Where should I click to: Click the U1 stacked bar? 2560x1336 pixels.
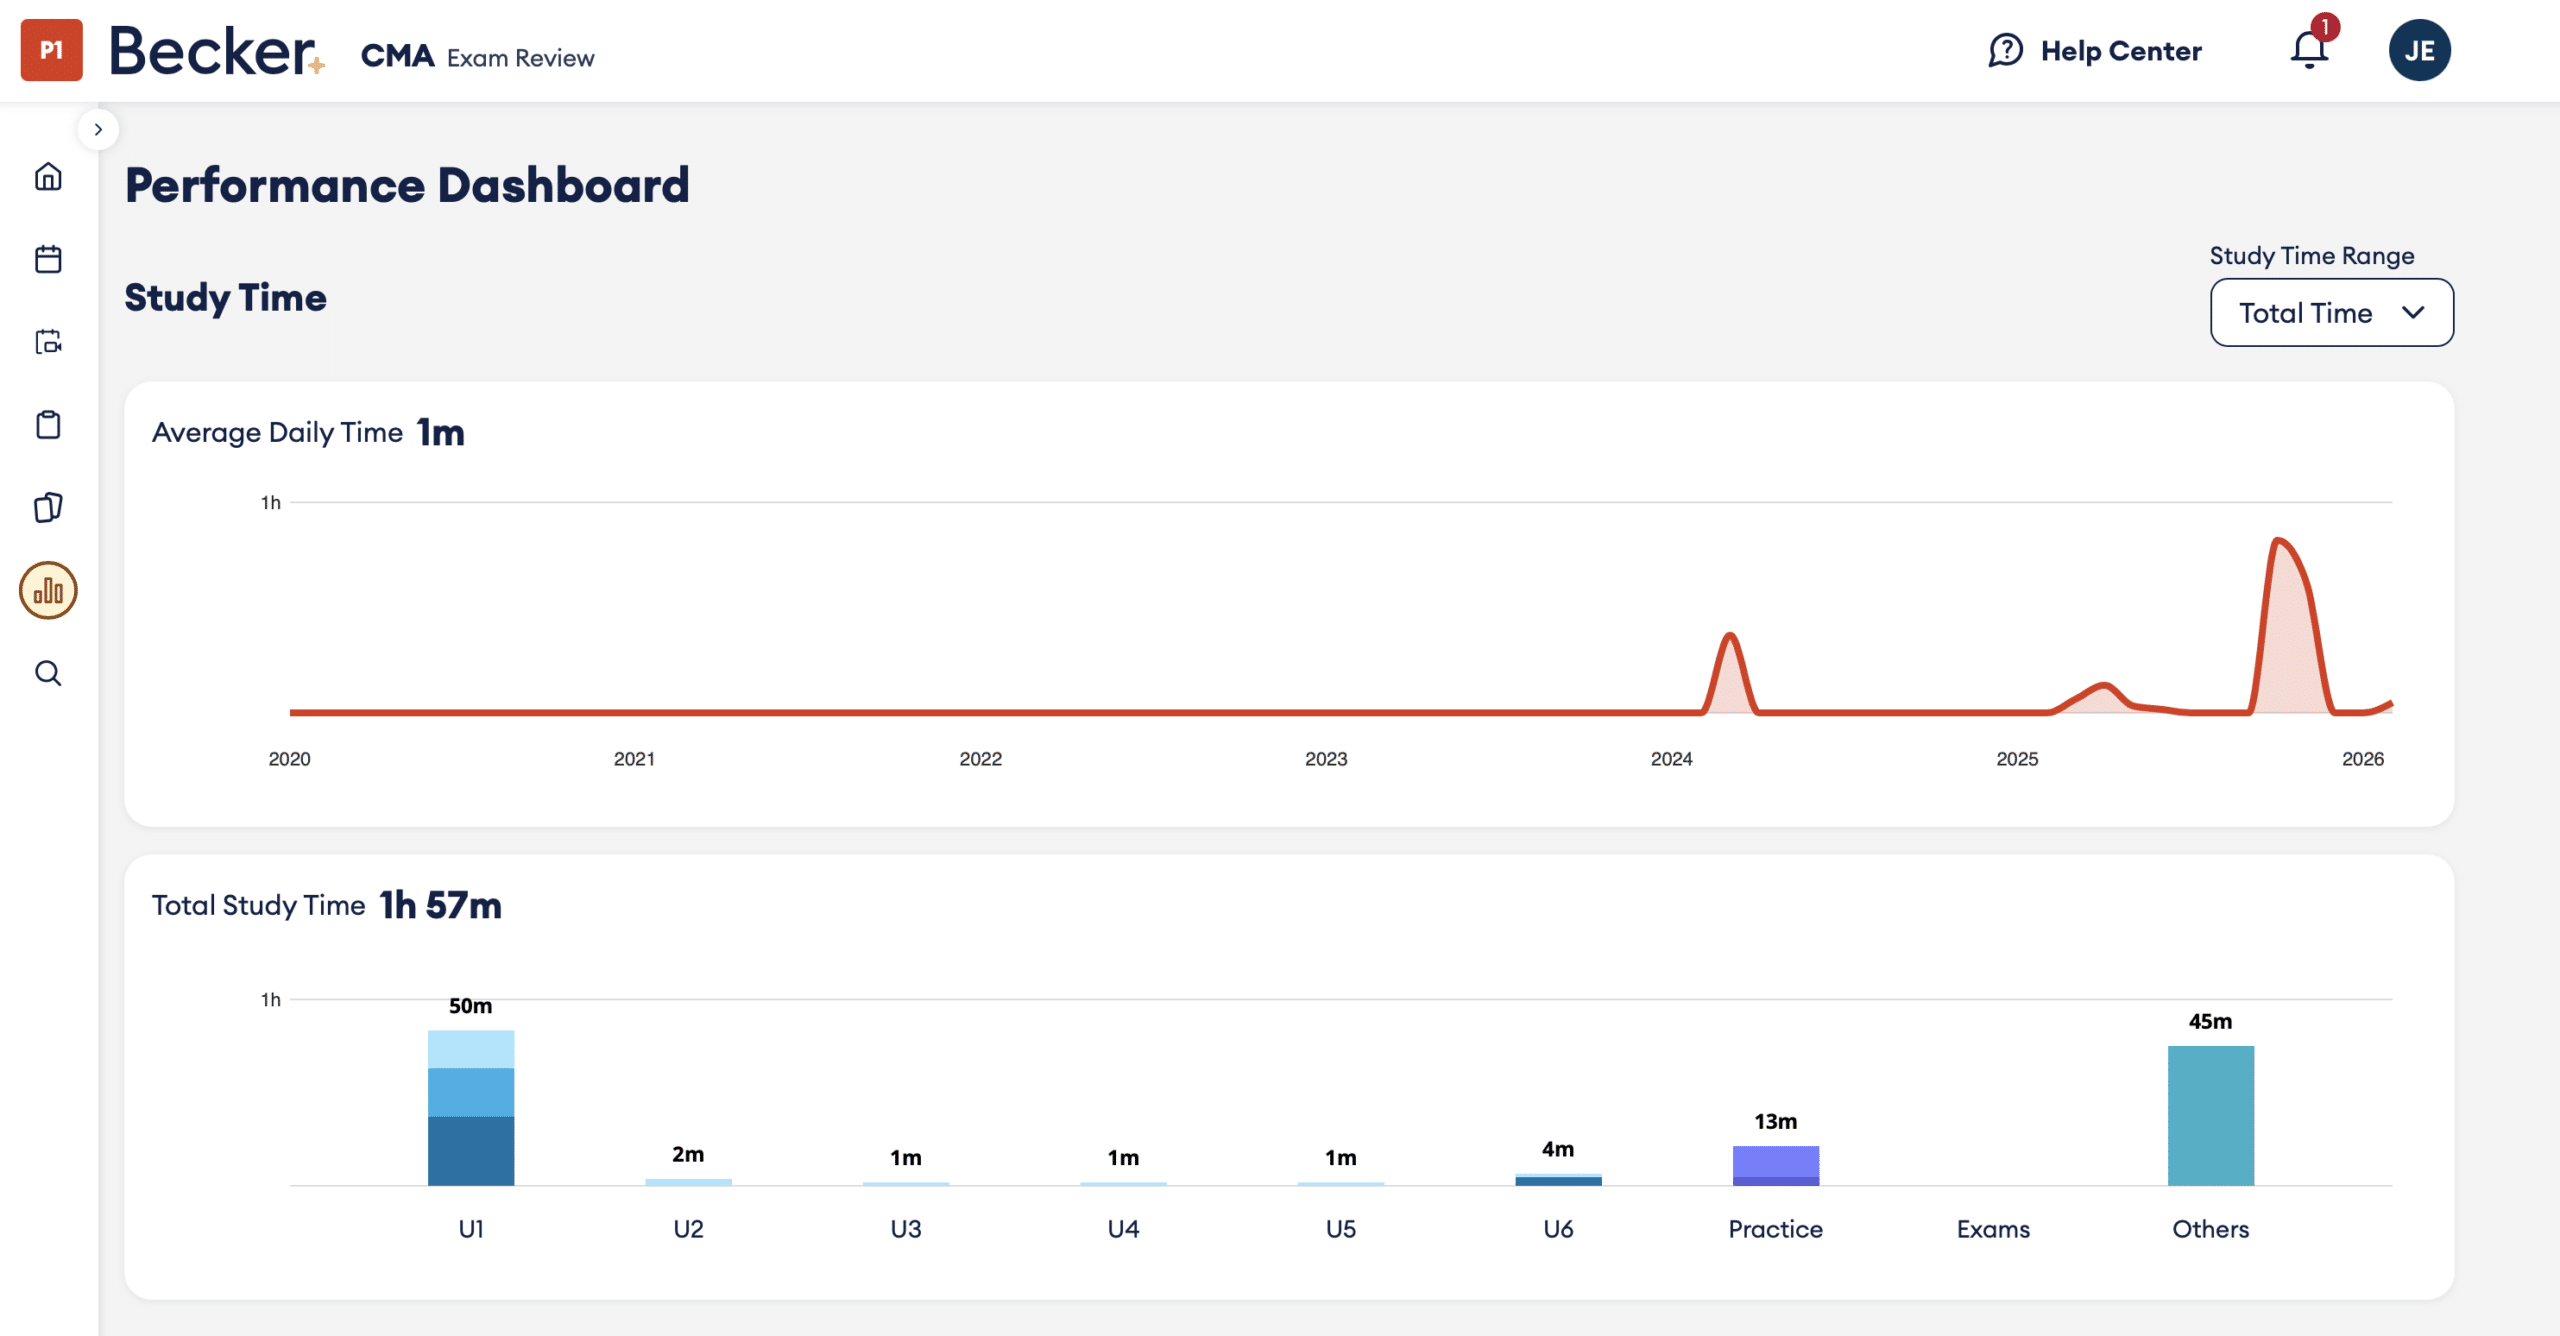pos(471,1108)
